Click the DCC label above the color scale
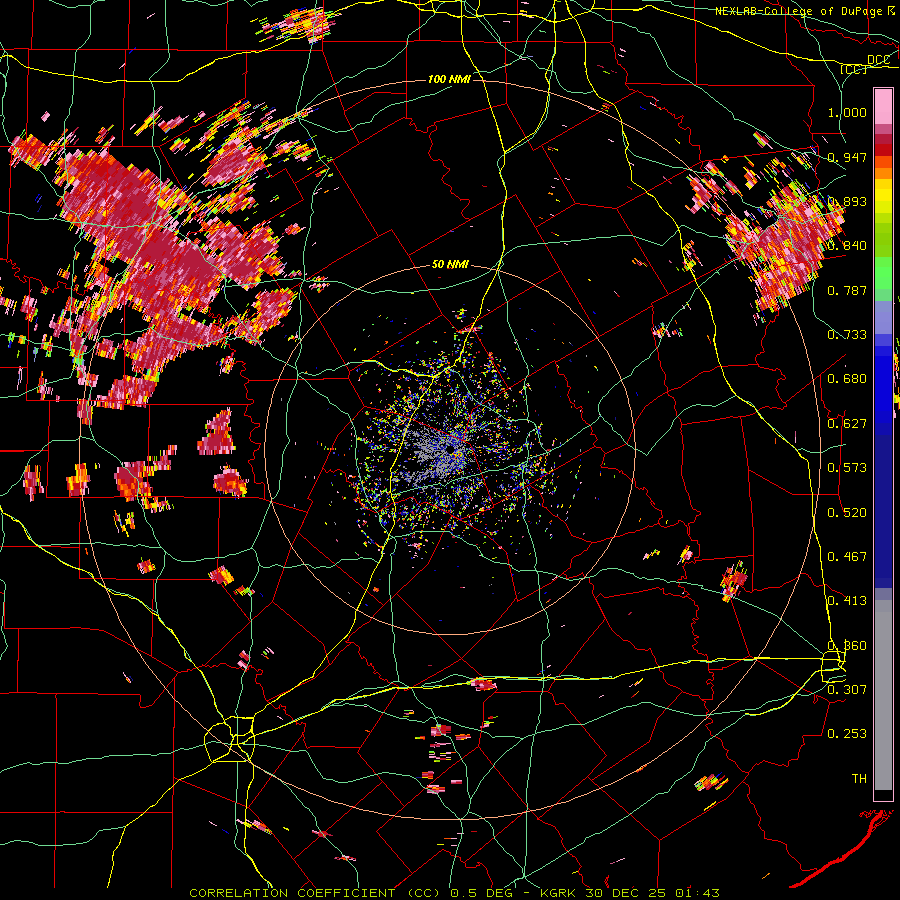900x900 pixels. pos(878,60)
